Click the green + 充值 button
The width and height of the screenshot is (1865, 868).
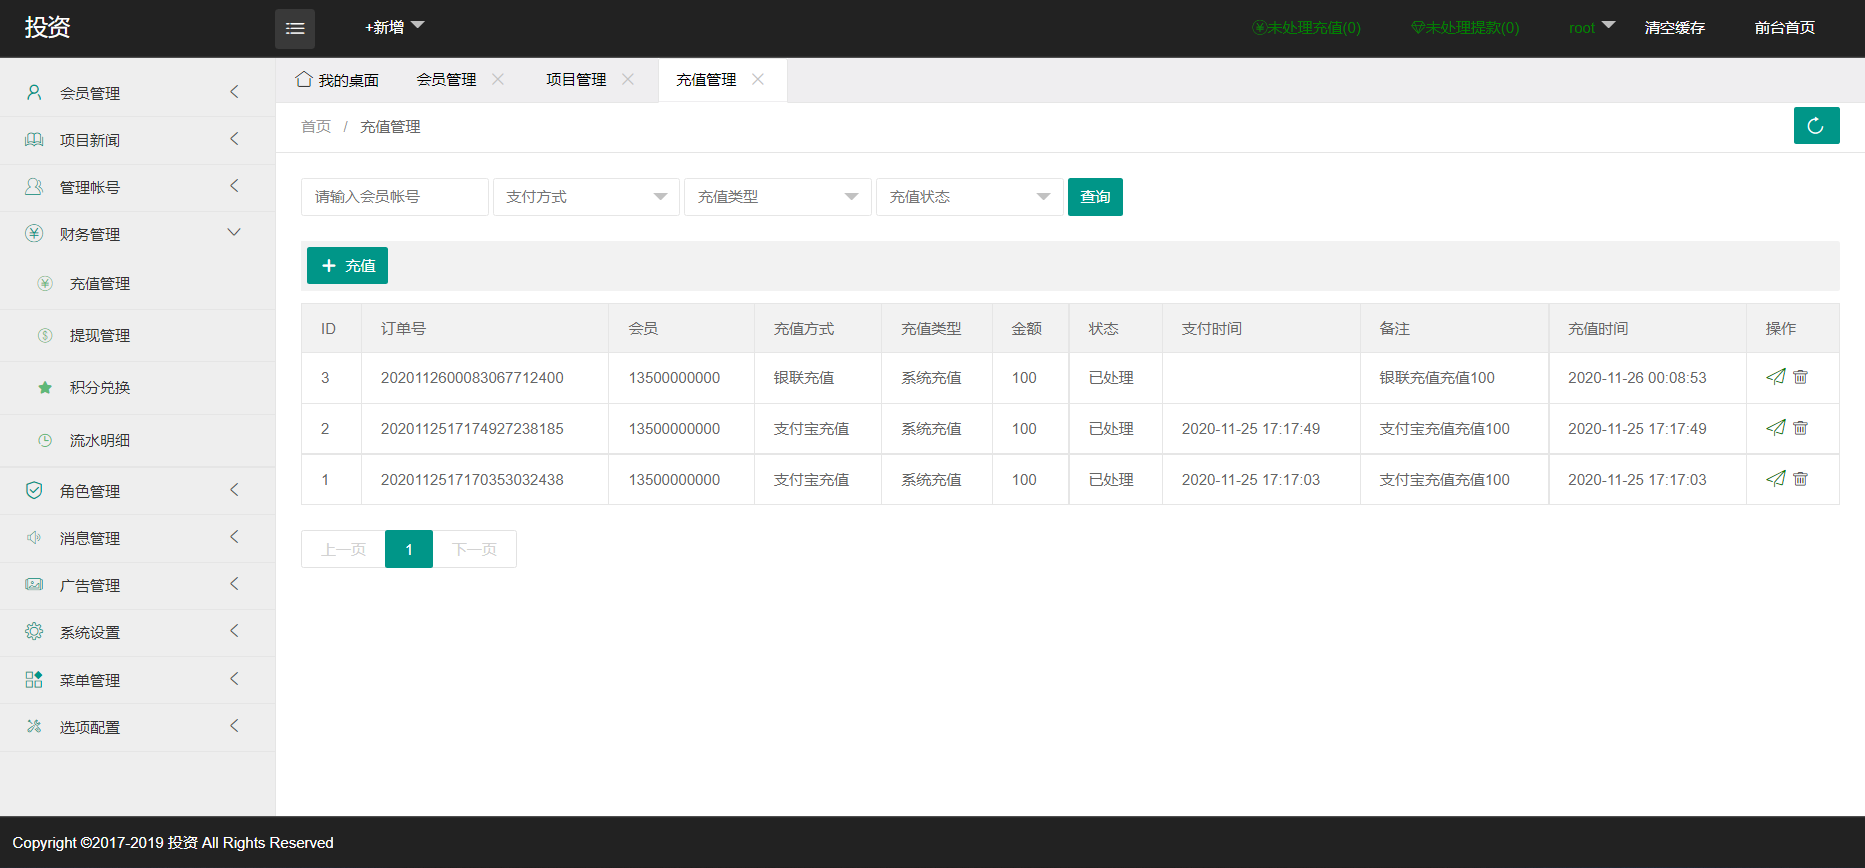click(347, 266)
